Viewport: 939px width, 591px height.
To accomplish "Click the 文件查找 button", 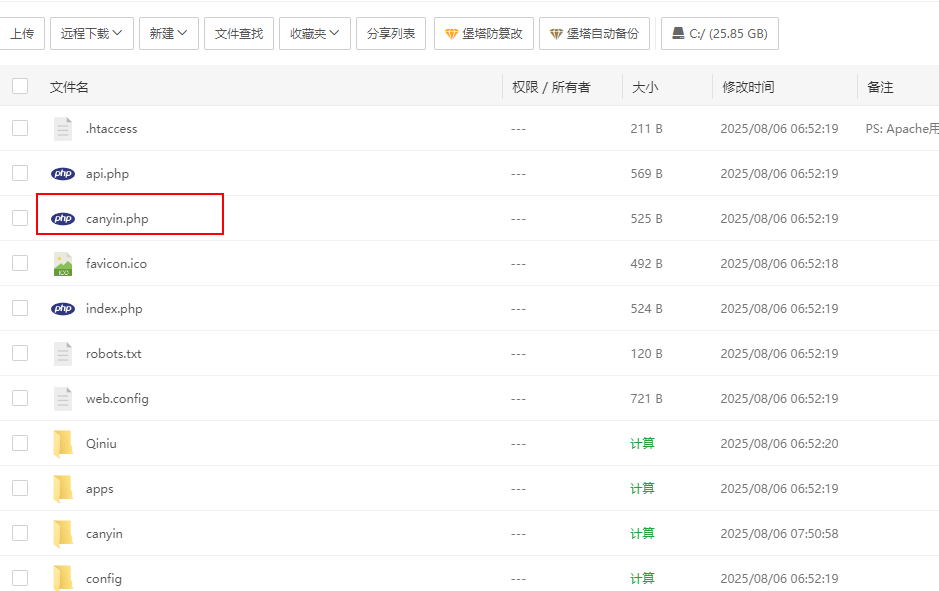I will [x=239, y=33].
